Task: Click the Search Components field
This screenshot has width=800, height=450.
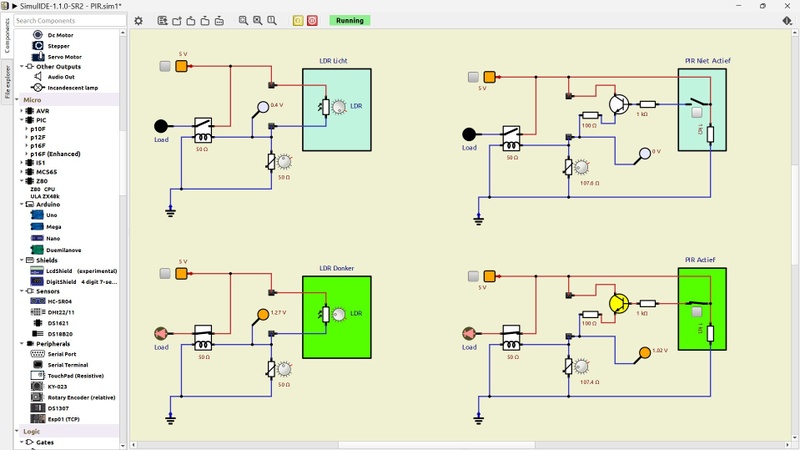Action: pos(70,20)
